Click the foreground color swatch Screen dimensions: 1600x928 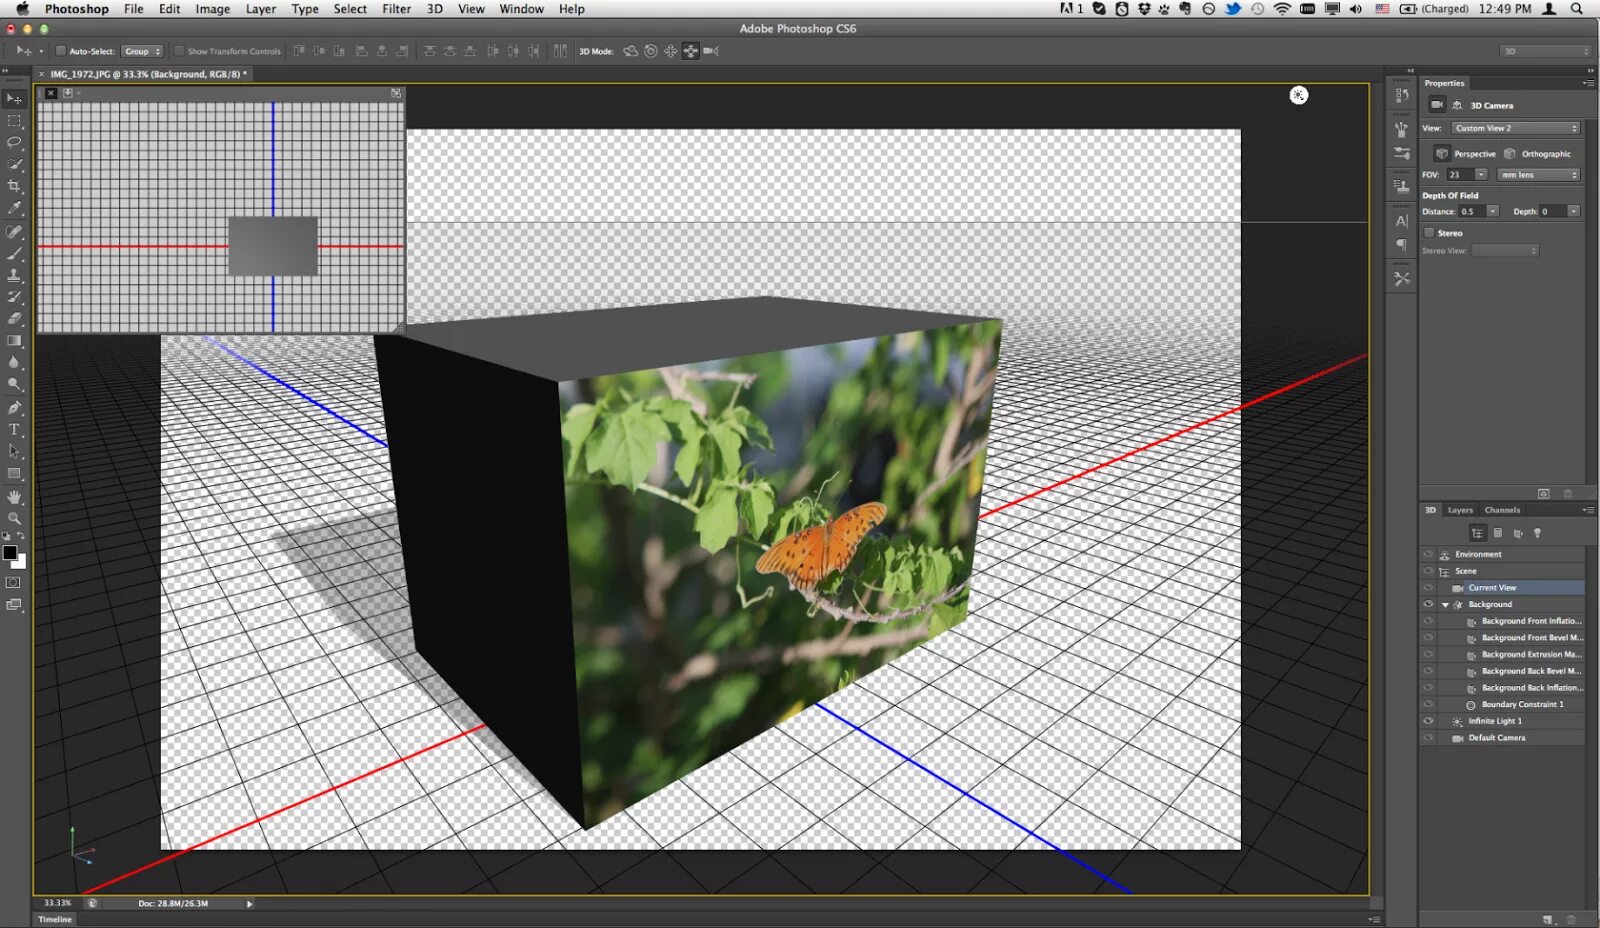pos(10,553)
